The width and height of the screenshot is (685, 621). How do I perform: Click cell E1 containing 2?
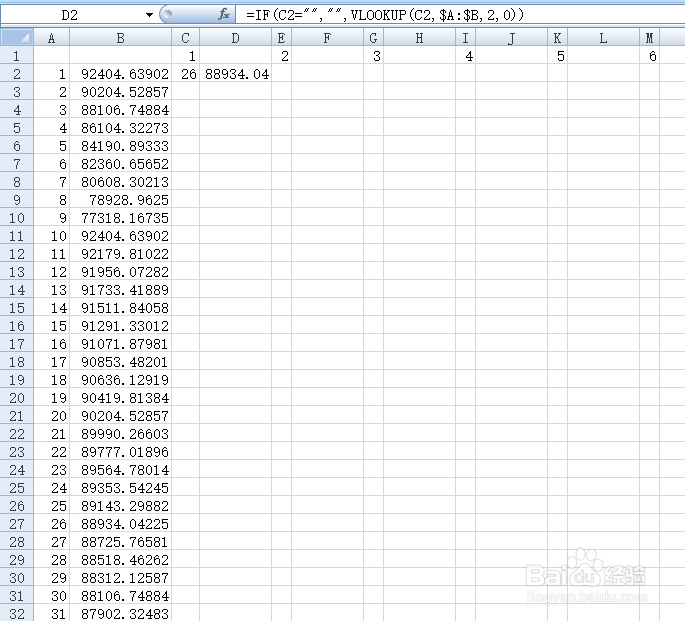tap(281, 56)
